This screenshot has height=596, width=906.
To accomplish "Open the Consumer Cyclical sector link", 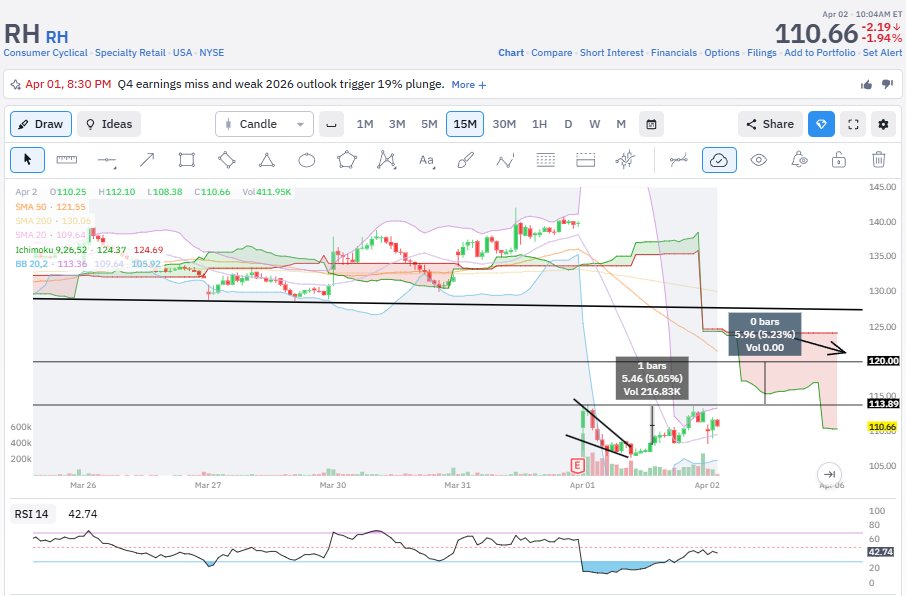I will (46, 53).
